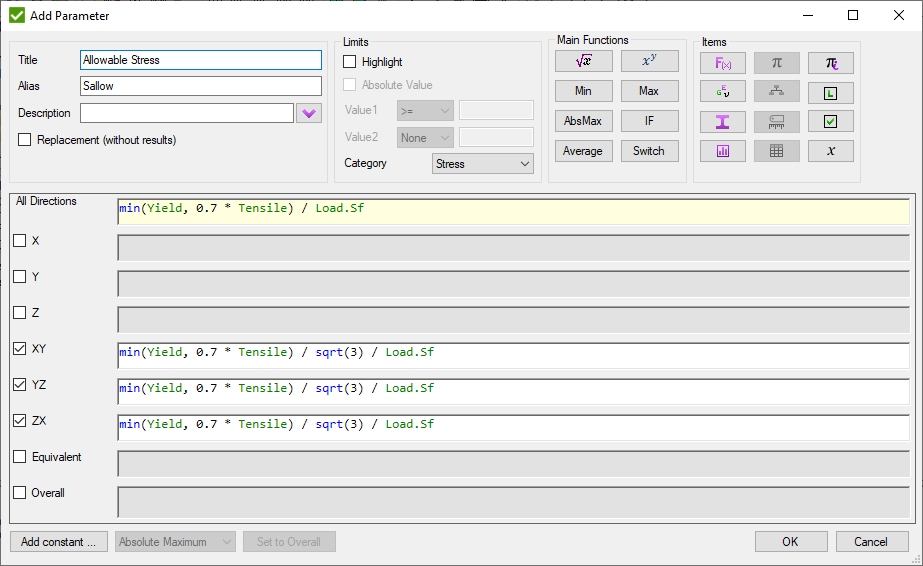Click the pi with purple symbol icon
This screenshot has height=566, width=923.
tap(830, 63)
